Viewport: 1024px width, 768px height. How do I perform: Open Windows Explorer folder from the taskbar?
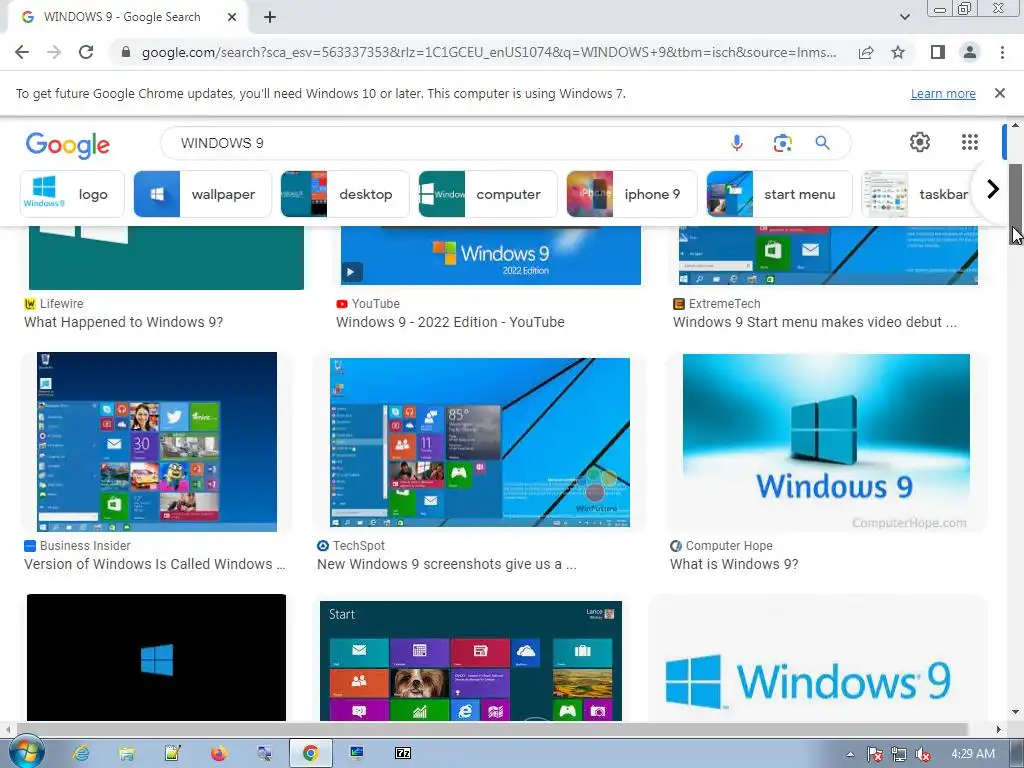[x=127, y=754]
